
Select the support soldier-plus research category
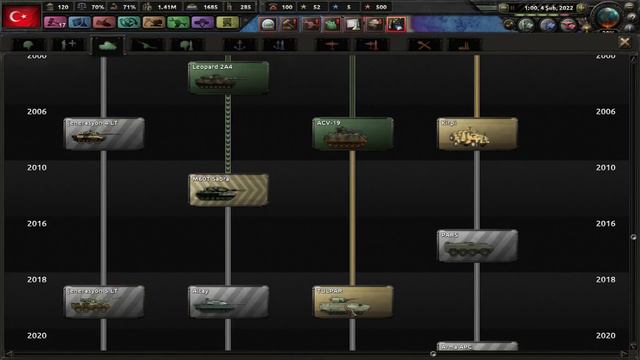pos(68,45)
